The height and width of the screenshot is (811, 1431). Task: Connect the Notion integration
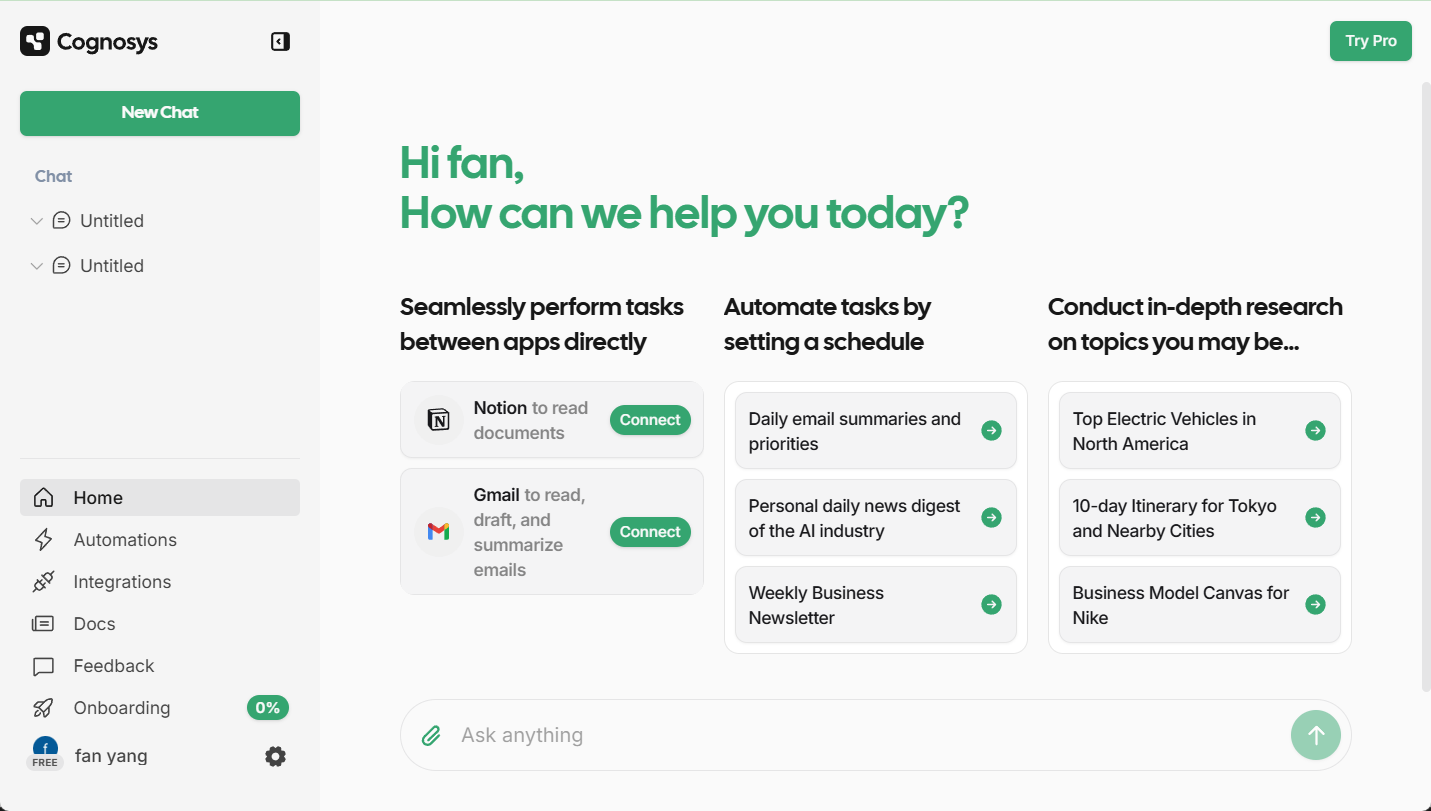[650, 420]
